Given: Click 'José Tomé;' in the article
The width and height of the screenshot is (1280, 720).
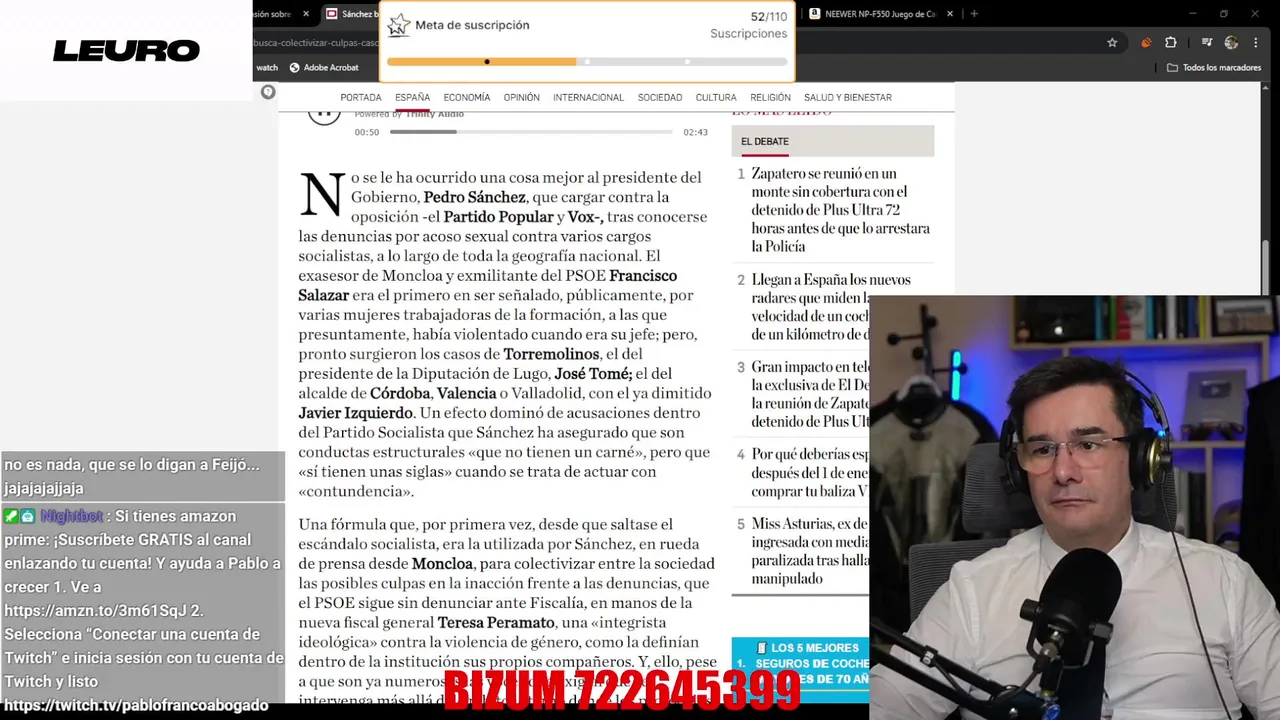Looking at the screenshot, I should pos(593,374).
